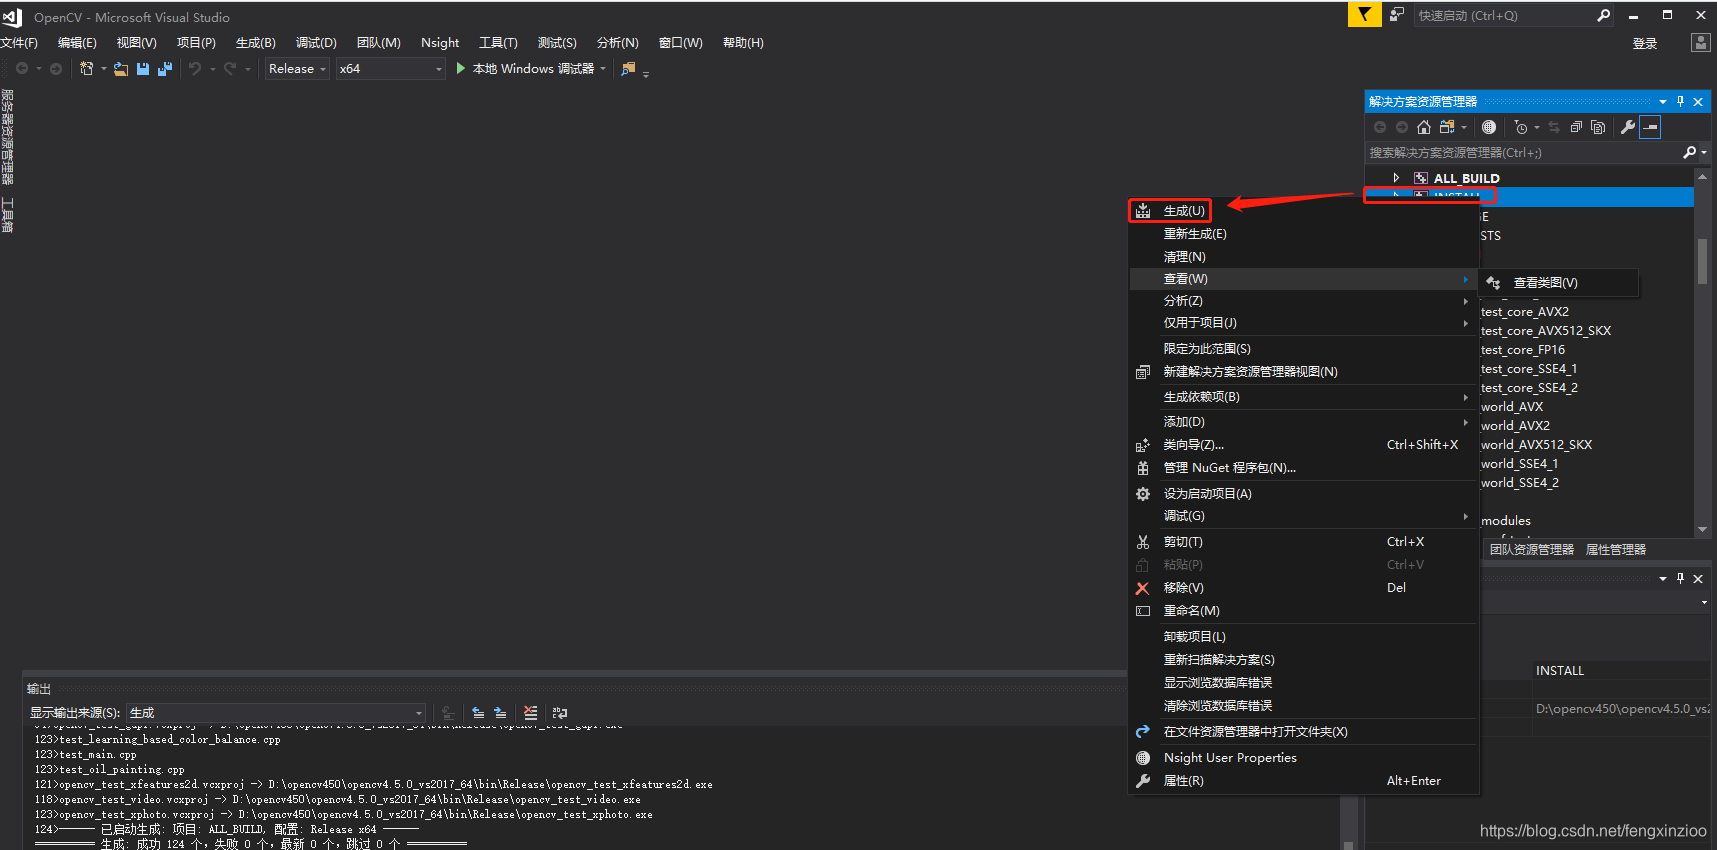Image resolution: width=1717 pixels, height=850 pixels.
Task: Open the 文件(F) menu
Action: pyautogui.click(x=19, y=43)
